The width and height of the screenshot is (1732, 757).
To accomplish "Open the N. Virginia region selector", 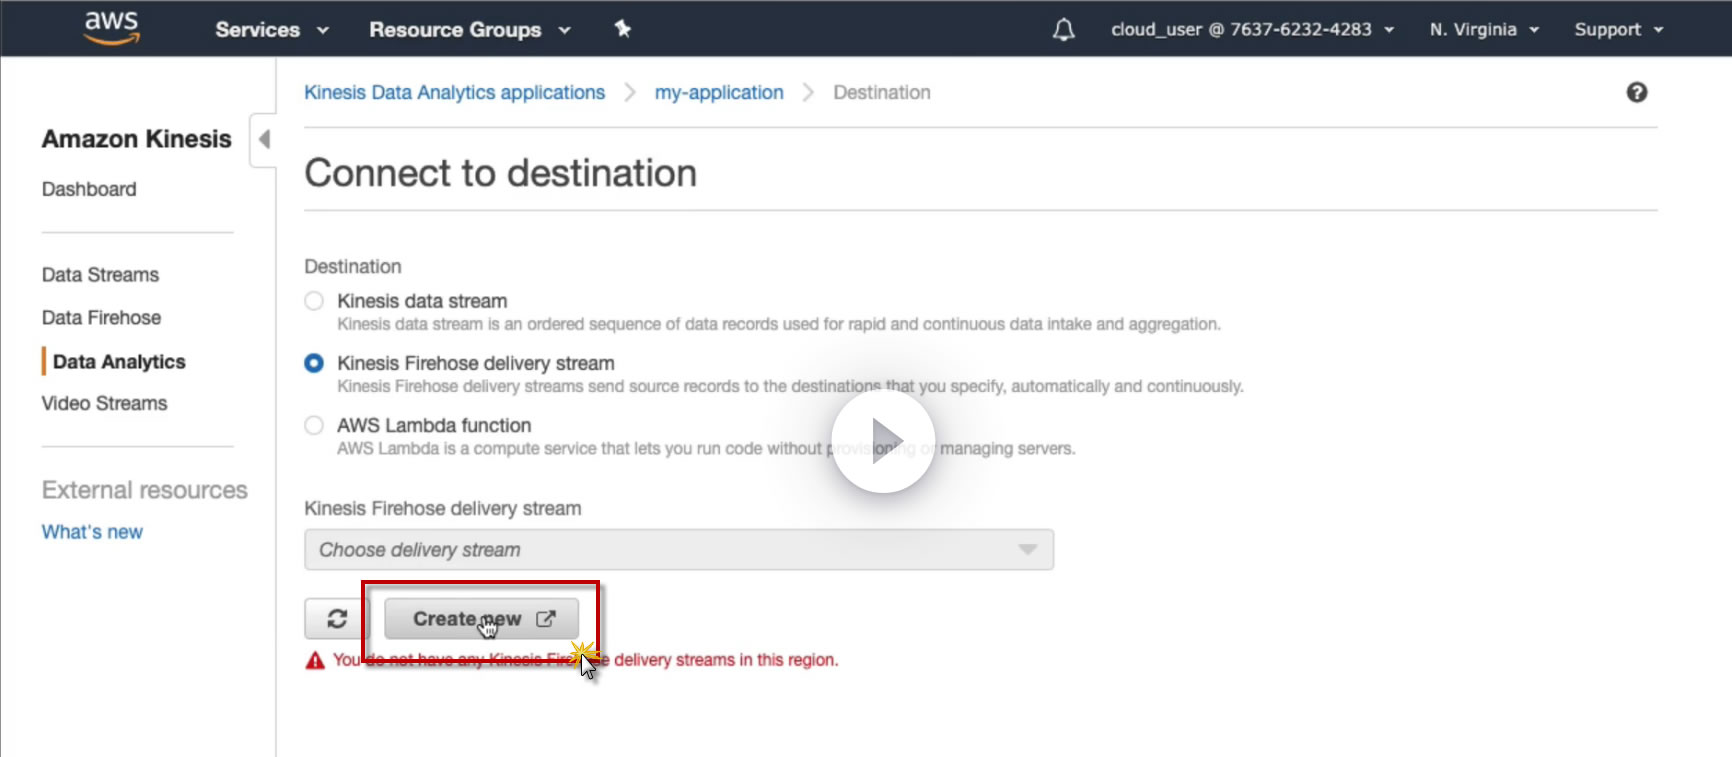I will [x=1484, y=30].
